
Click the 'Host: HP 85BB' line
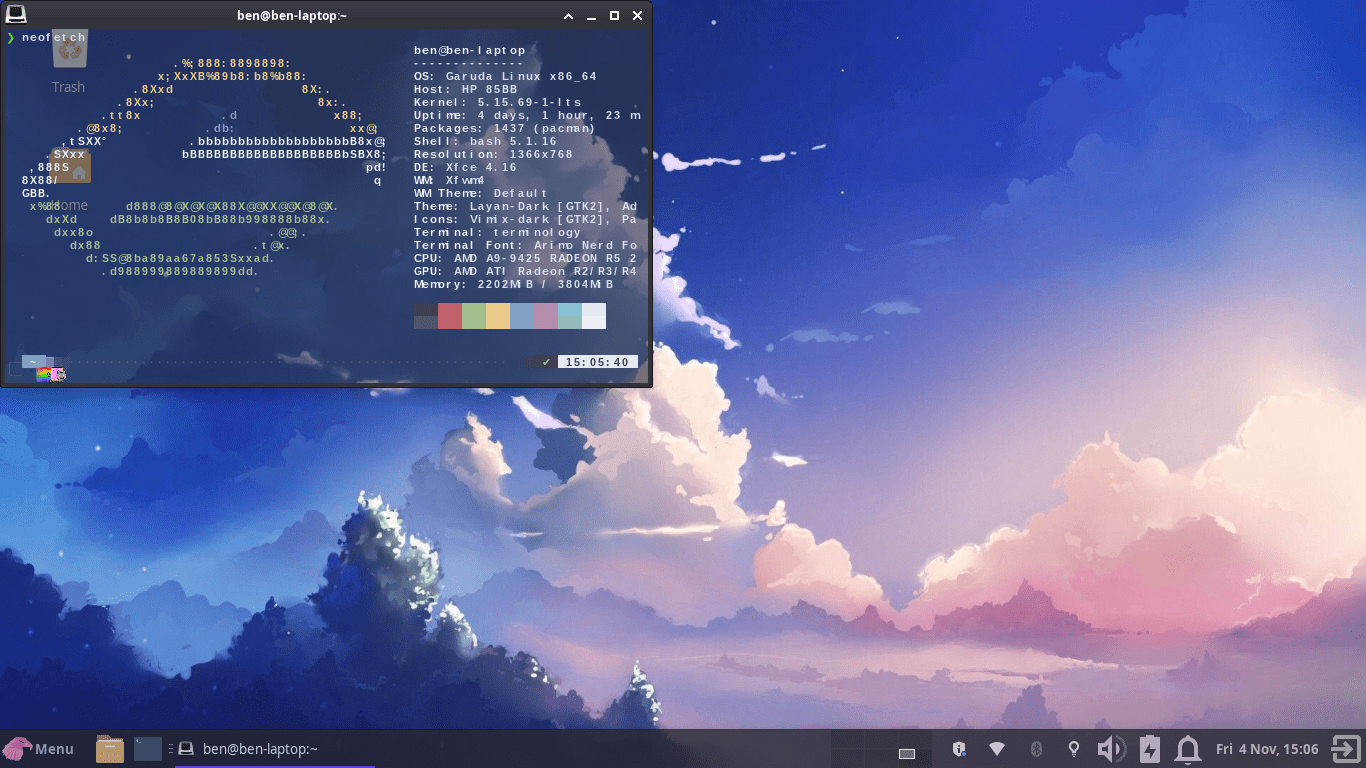click(x=466, y=89)
